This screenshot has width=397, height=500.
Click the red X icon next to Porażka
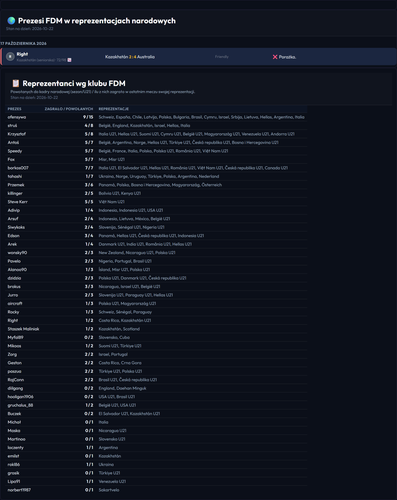[275, 57]
